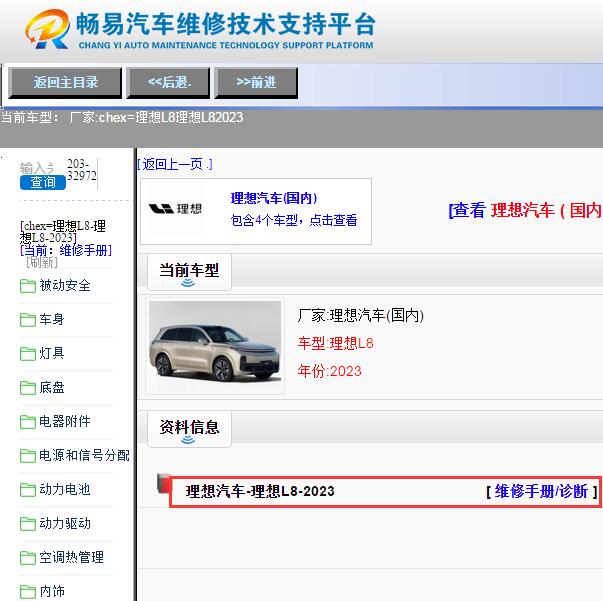Viewport: 603px width, 601px height.
Task: Go forward with >>前进 button
Action: [256, 82]
